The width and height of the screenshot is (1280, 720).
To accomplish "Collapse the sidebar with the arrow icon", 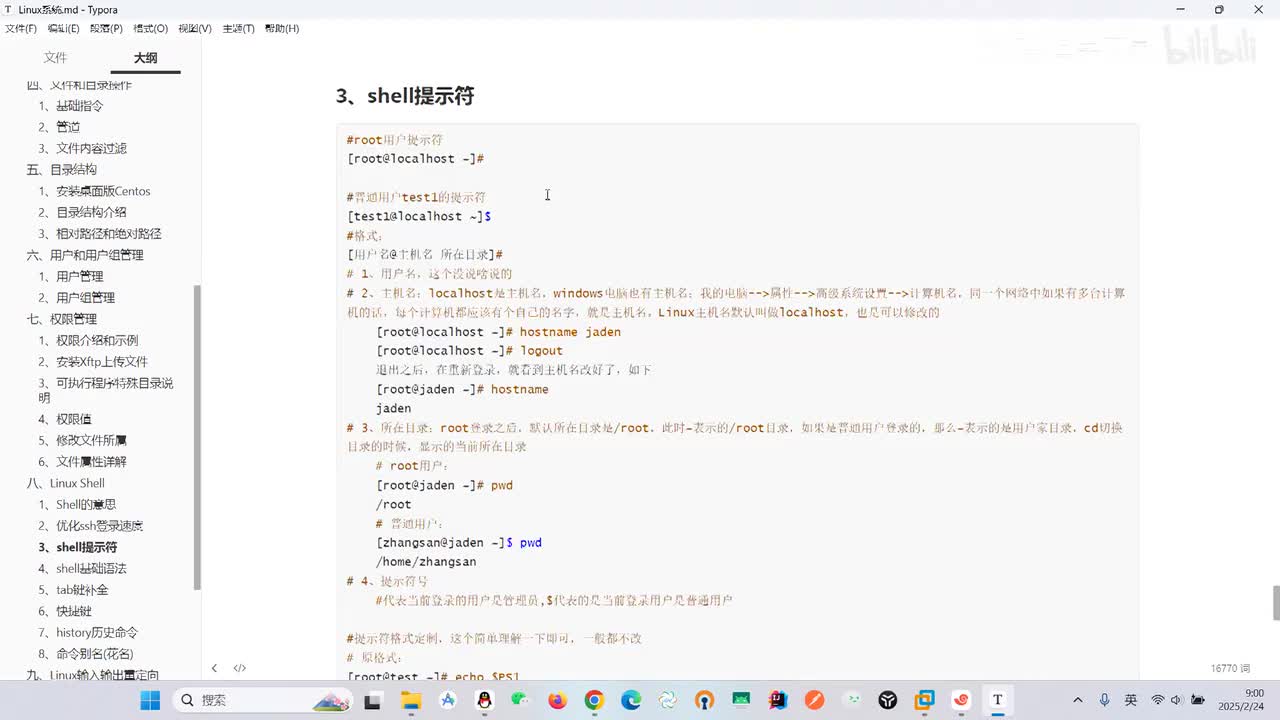I will tap(214, 668).
